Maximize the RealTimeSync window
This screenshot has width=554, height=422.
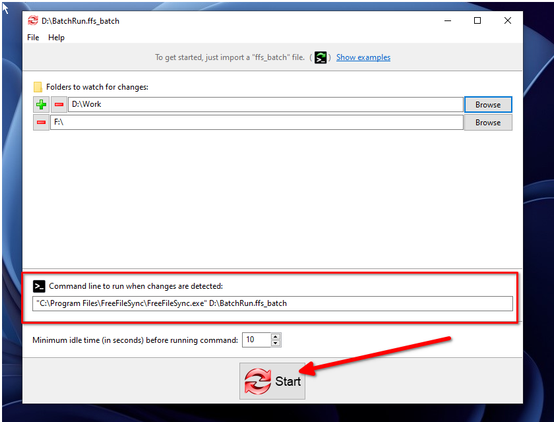tap(477, 21)
